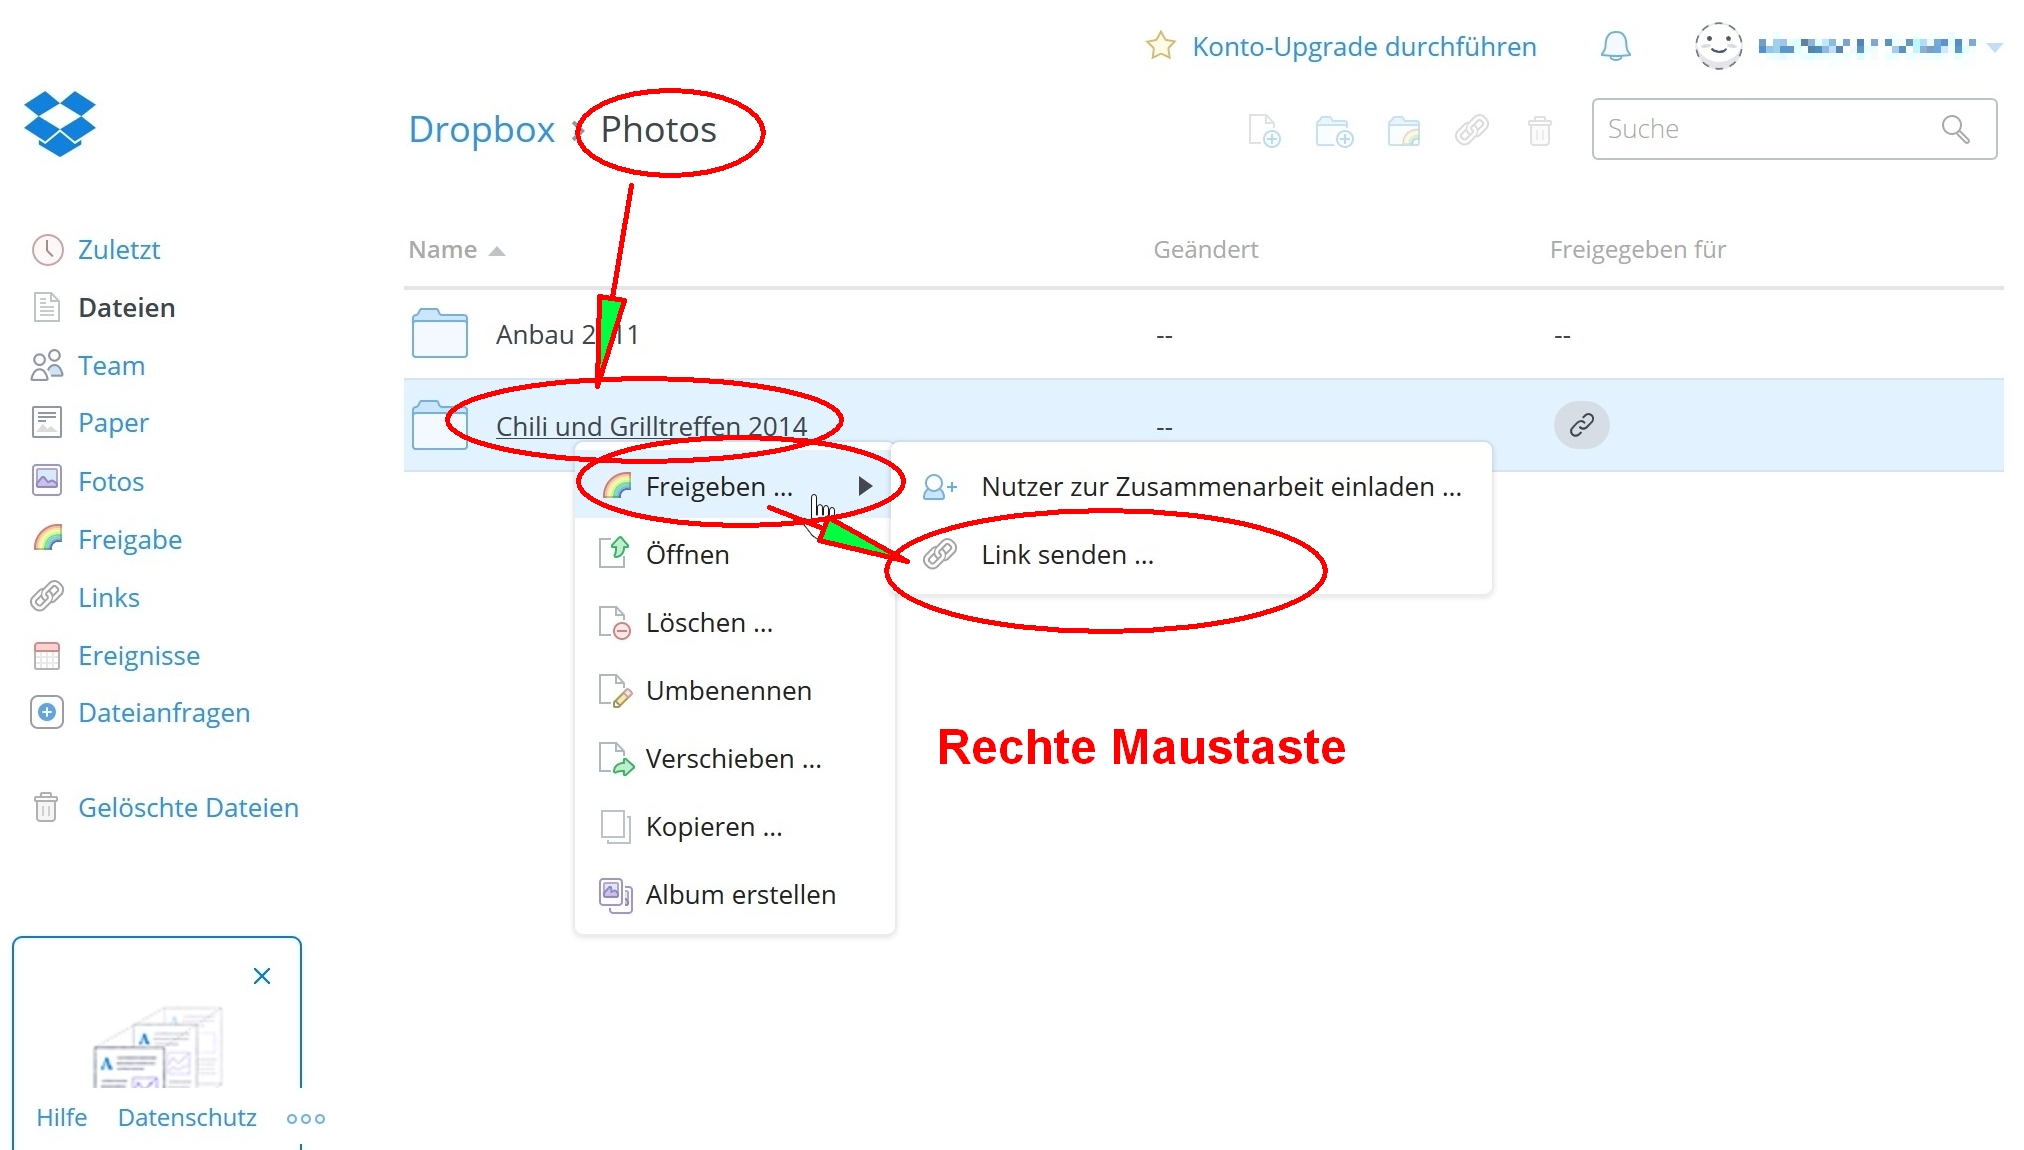
Task: Close the bottom-left promo popup
Action: point(262,976)
